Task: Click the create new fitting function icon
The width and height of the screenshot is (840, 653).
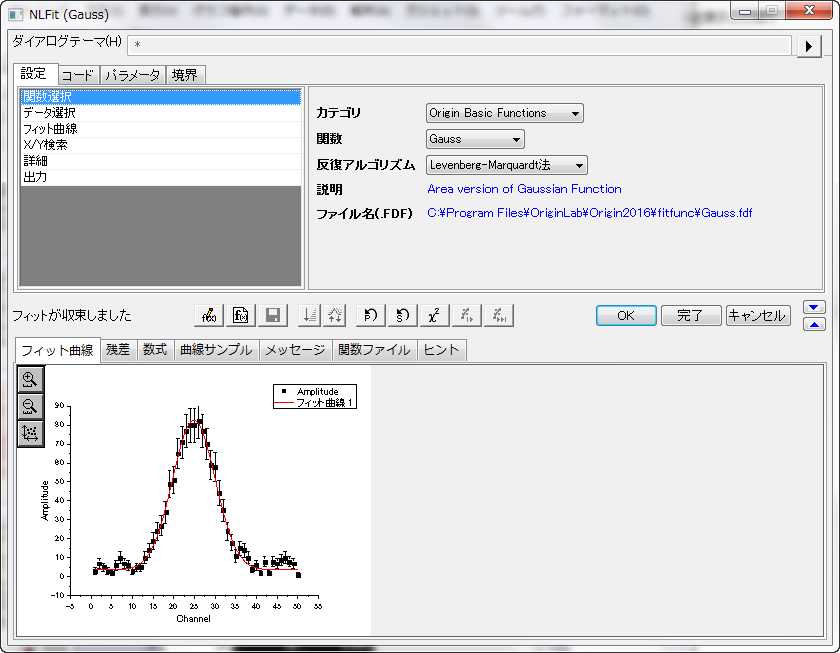Action: point(241,316)
